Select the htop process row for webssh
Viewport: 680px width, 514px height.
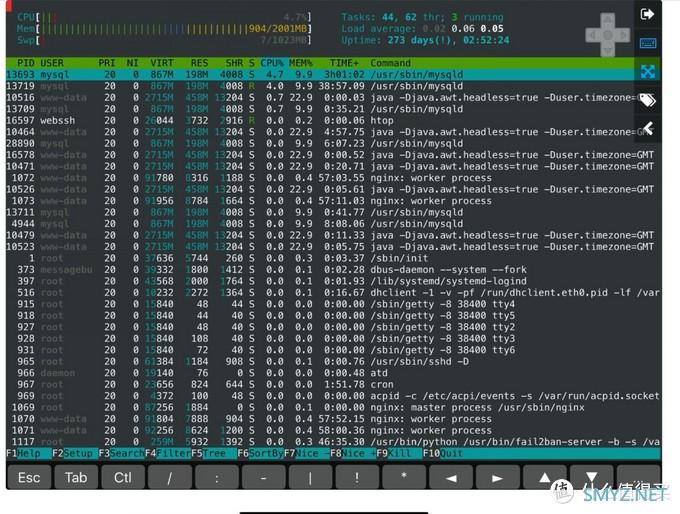(x=333, y=120)
